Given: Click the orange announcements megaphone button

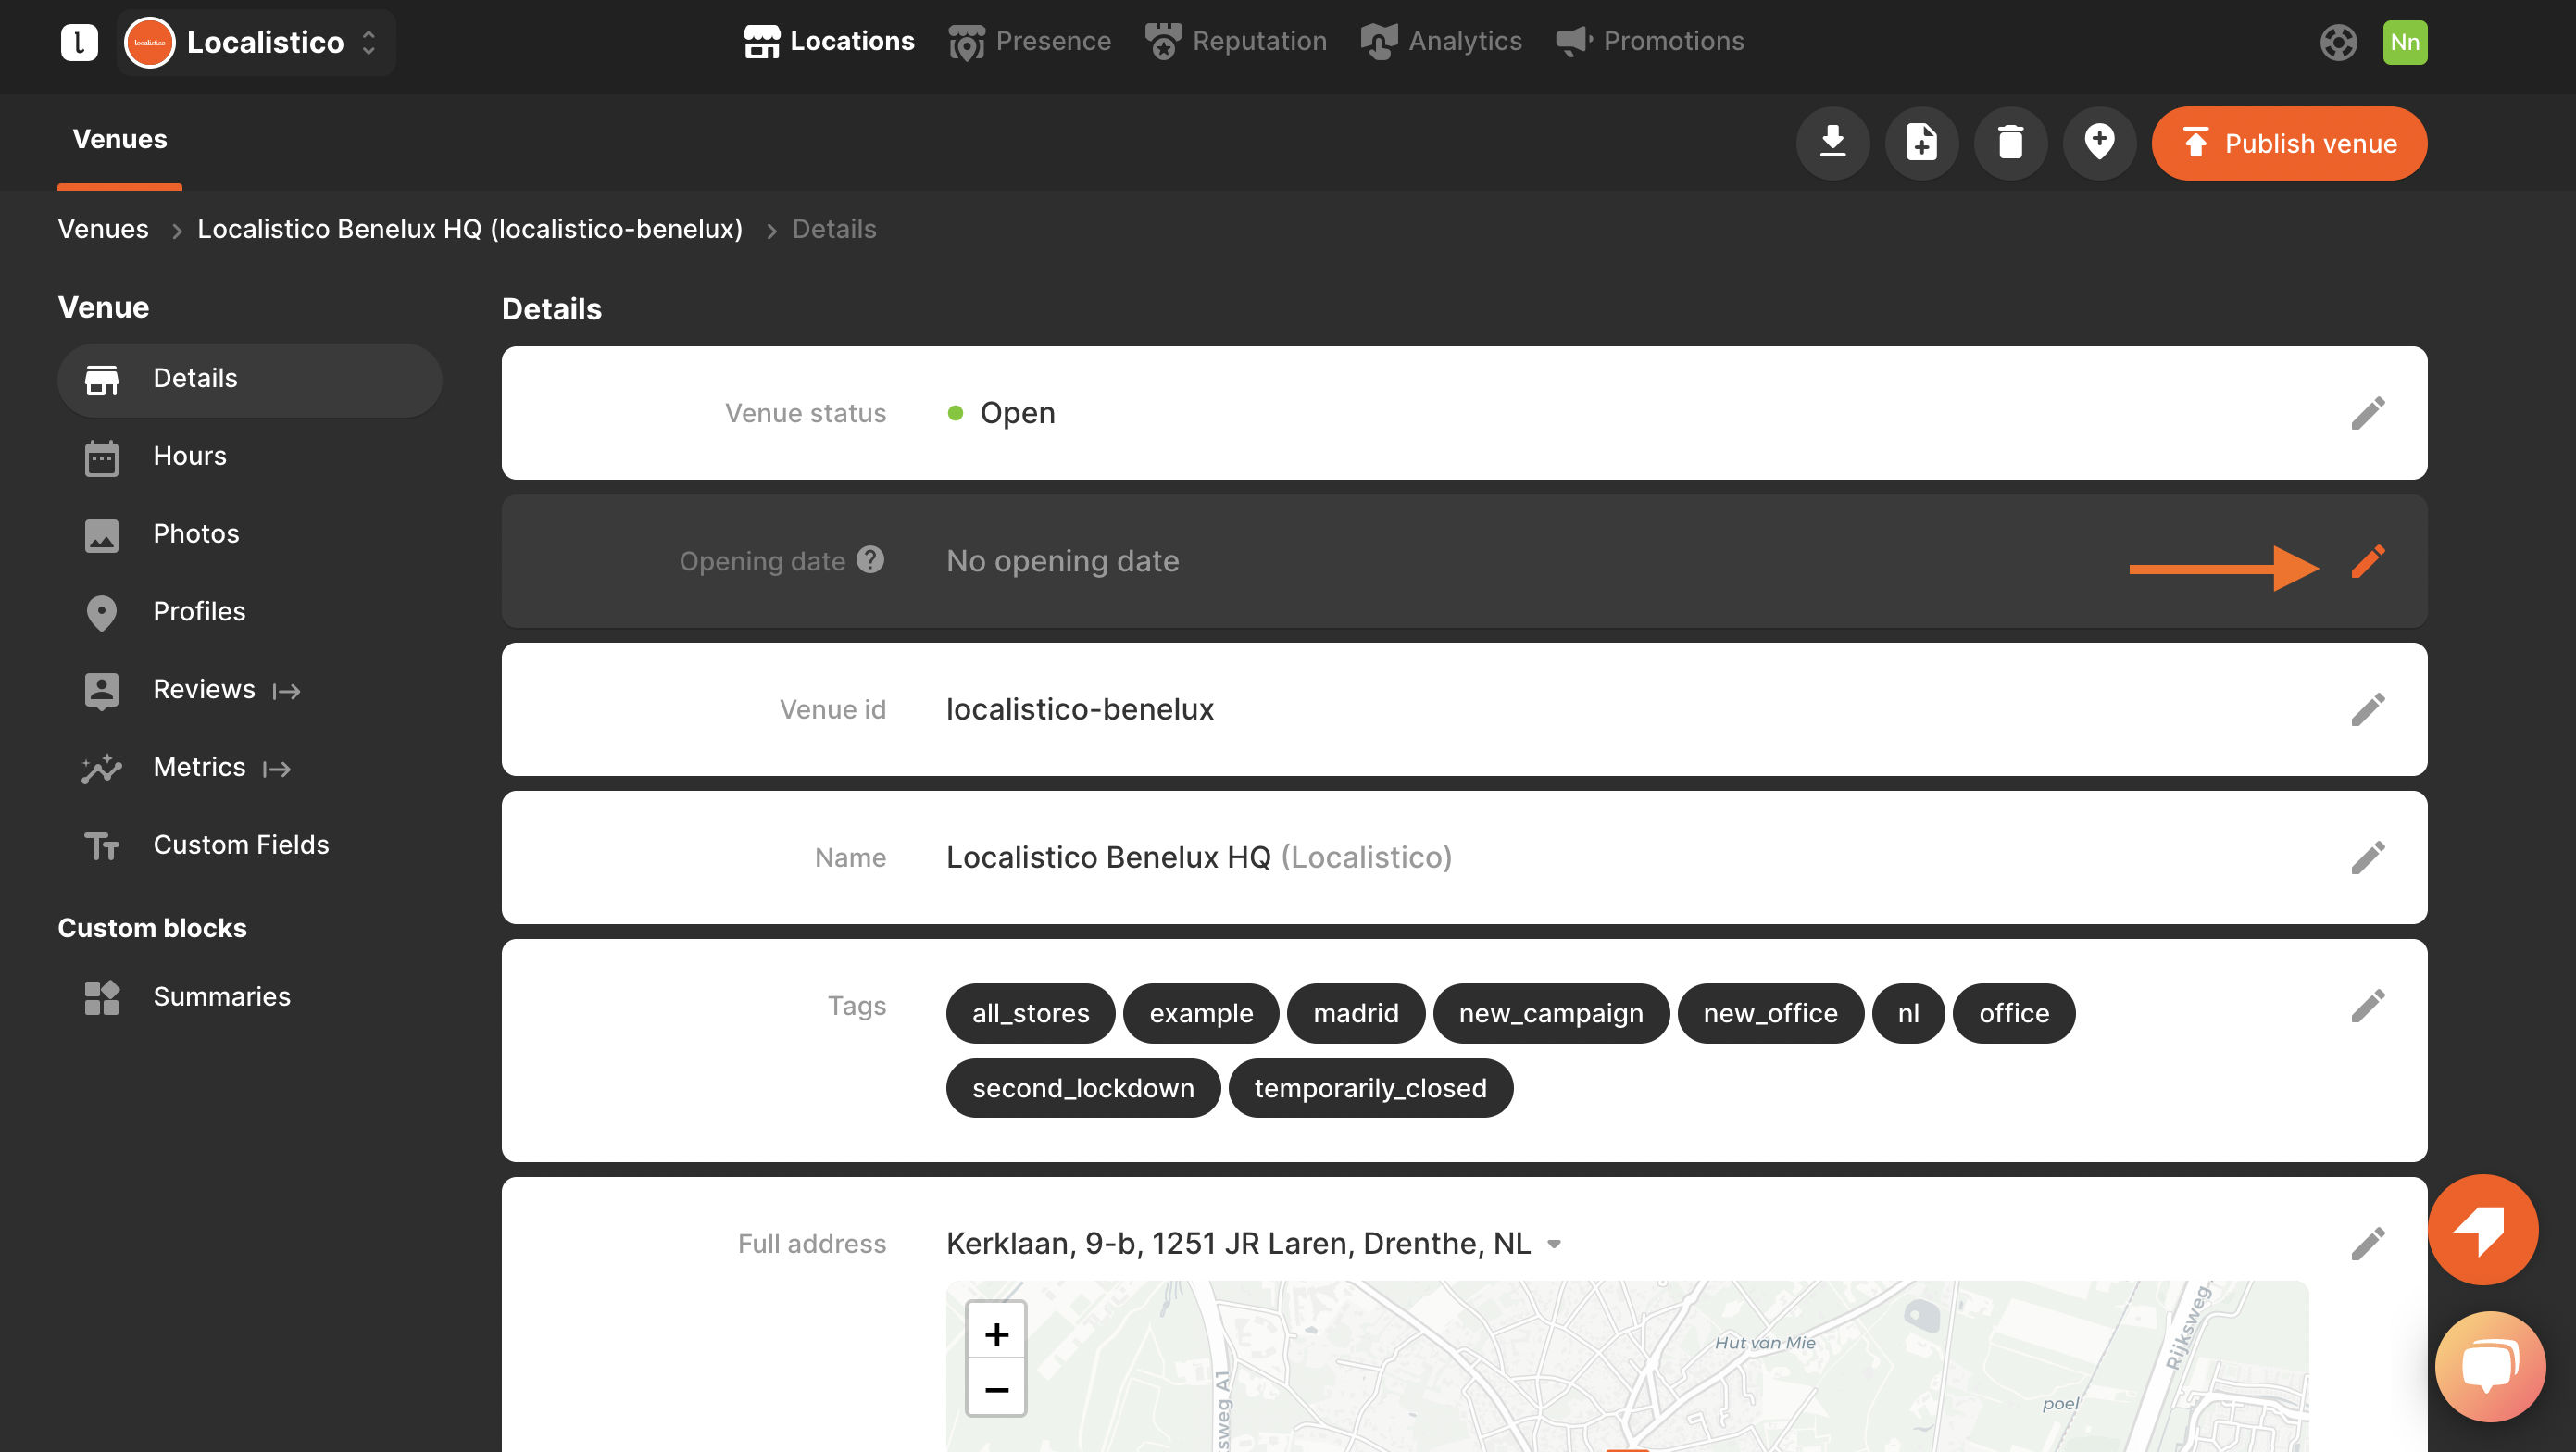Looking at the screenshot, I should [2483, 1230].
